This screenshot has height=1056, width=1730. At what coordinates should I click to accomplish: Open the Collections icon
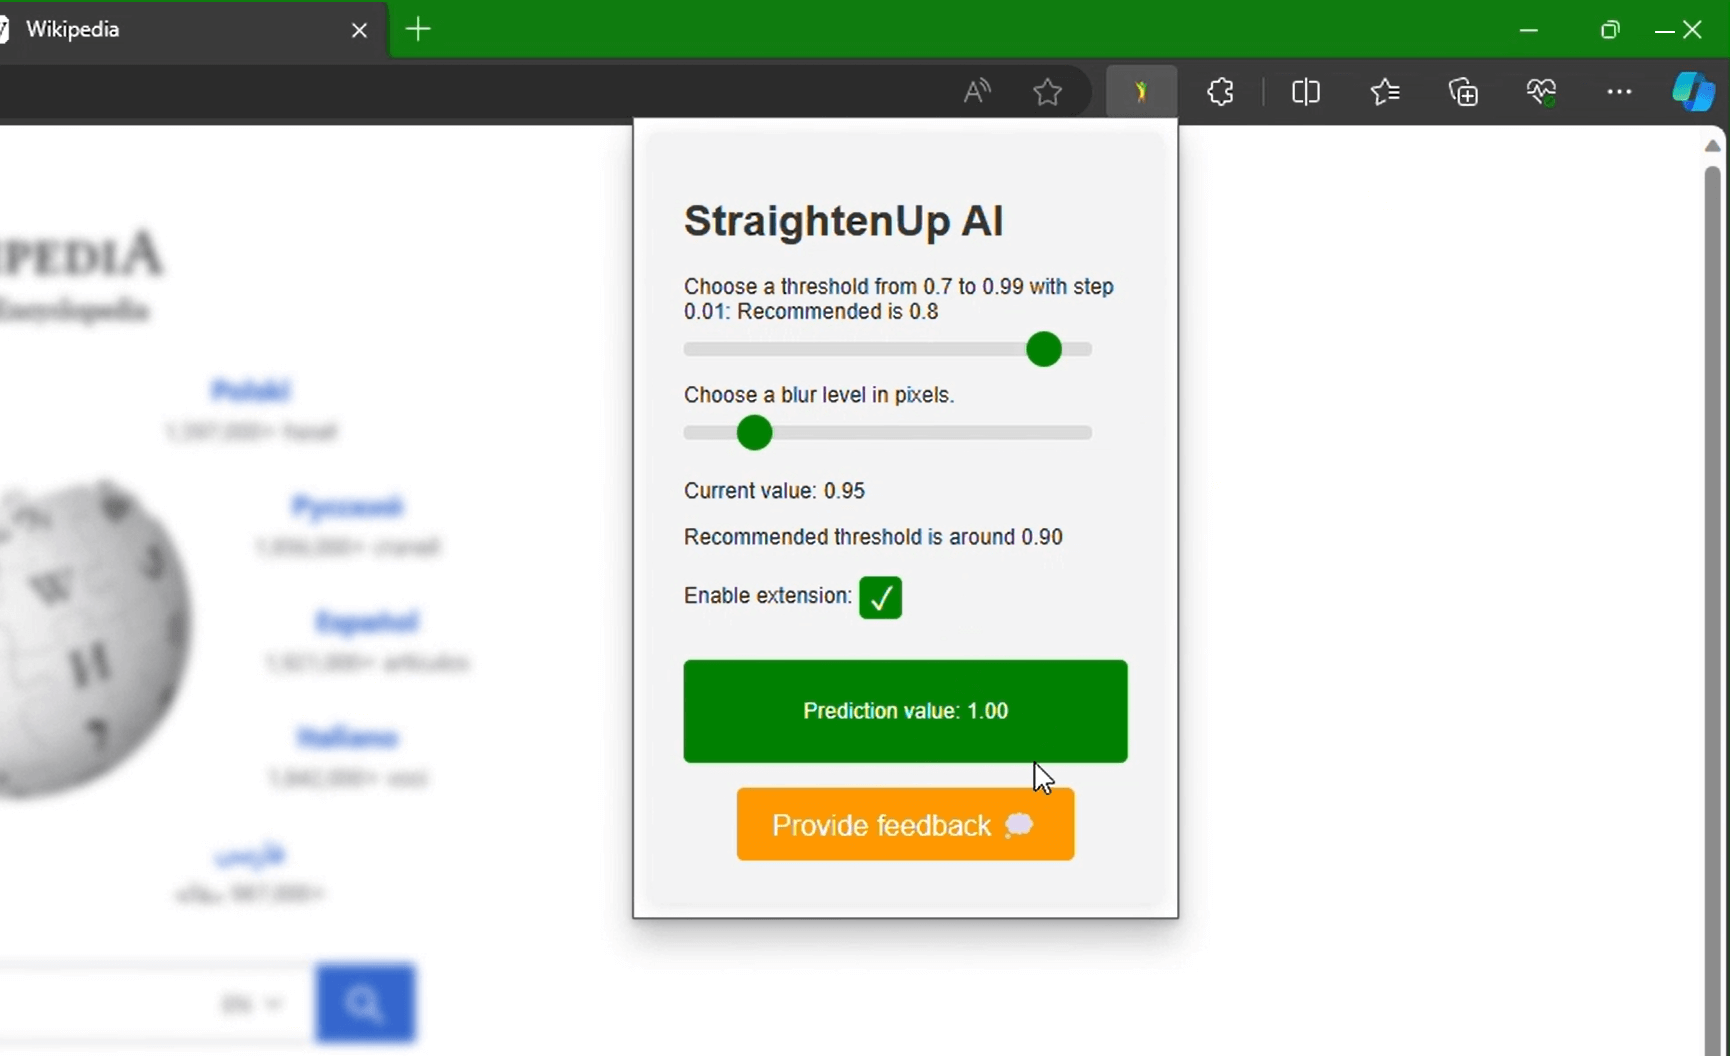(1463, 92)
